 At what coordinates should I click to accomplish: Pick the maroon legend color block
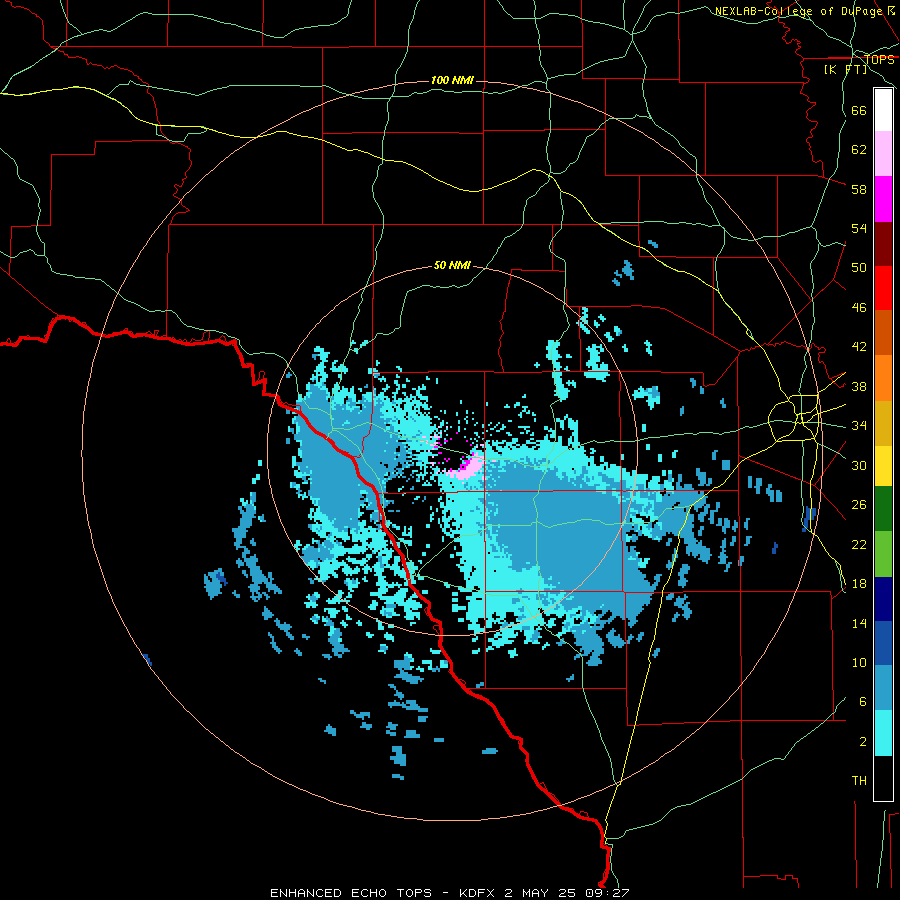883,243
